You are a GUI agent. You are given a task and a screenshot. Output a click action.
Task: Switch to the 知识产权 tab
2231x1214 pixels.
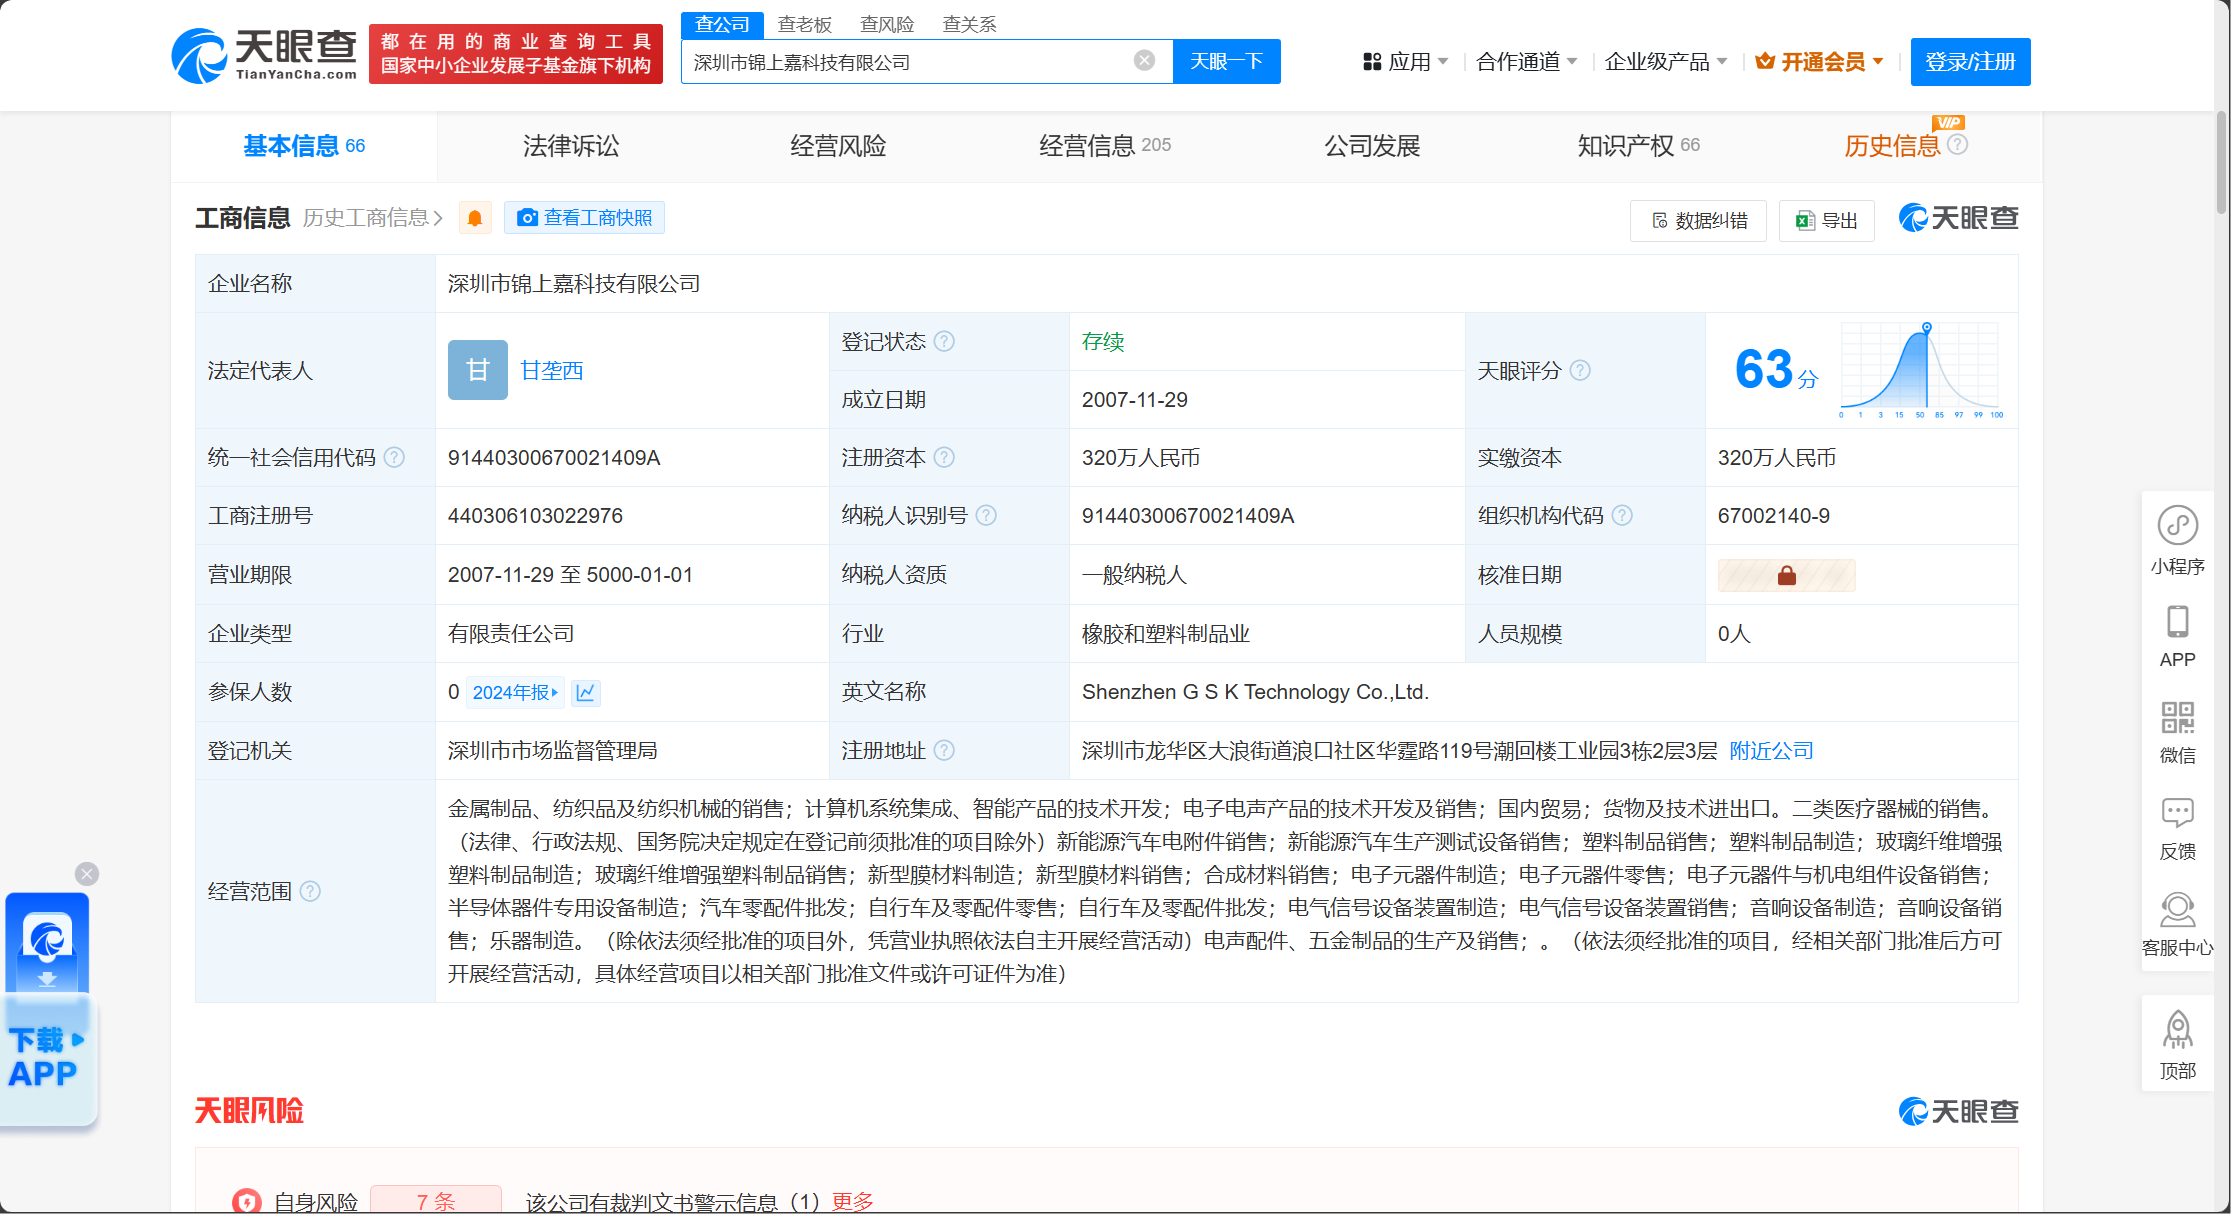(1638, 146)
